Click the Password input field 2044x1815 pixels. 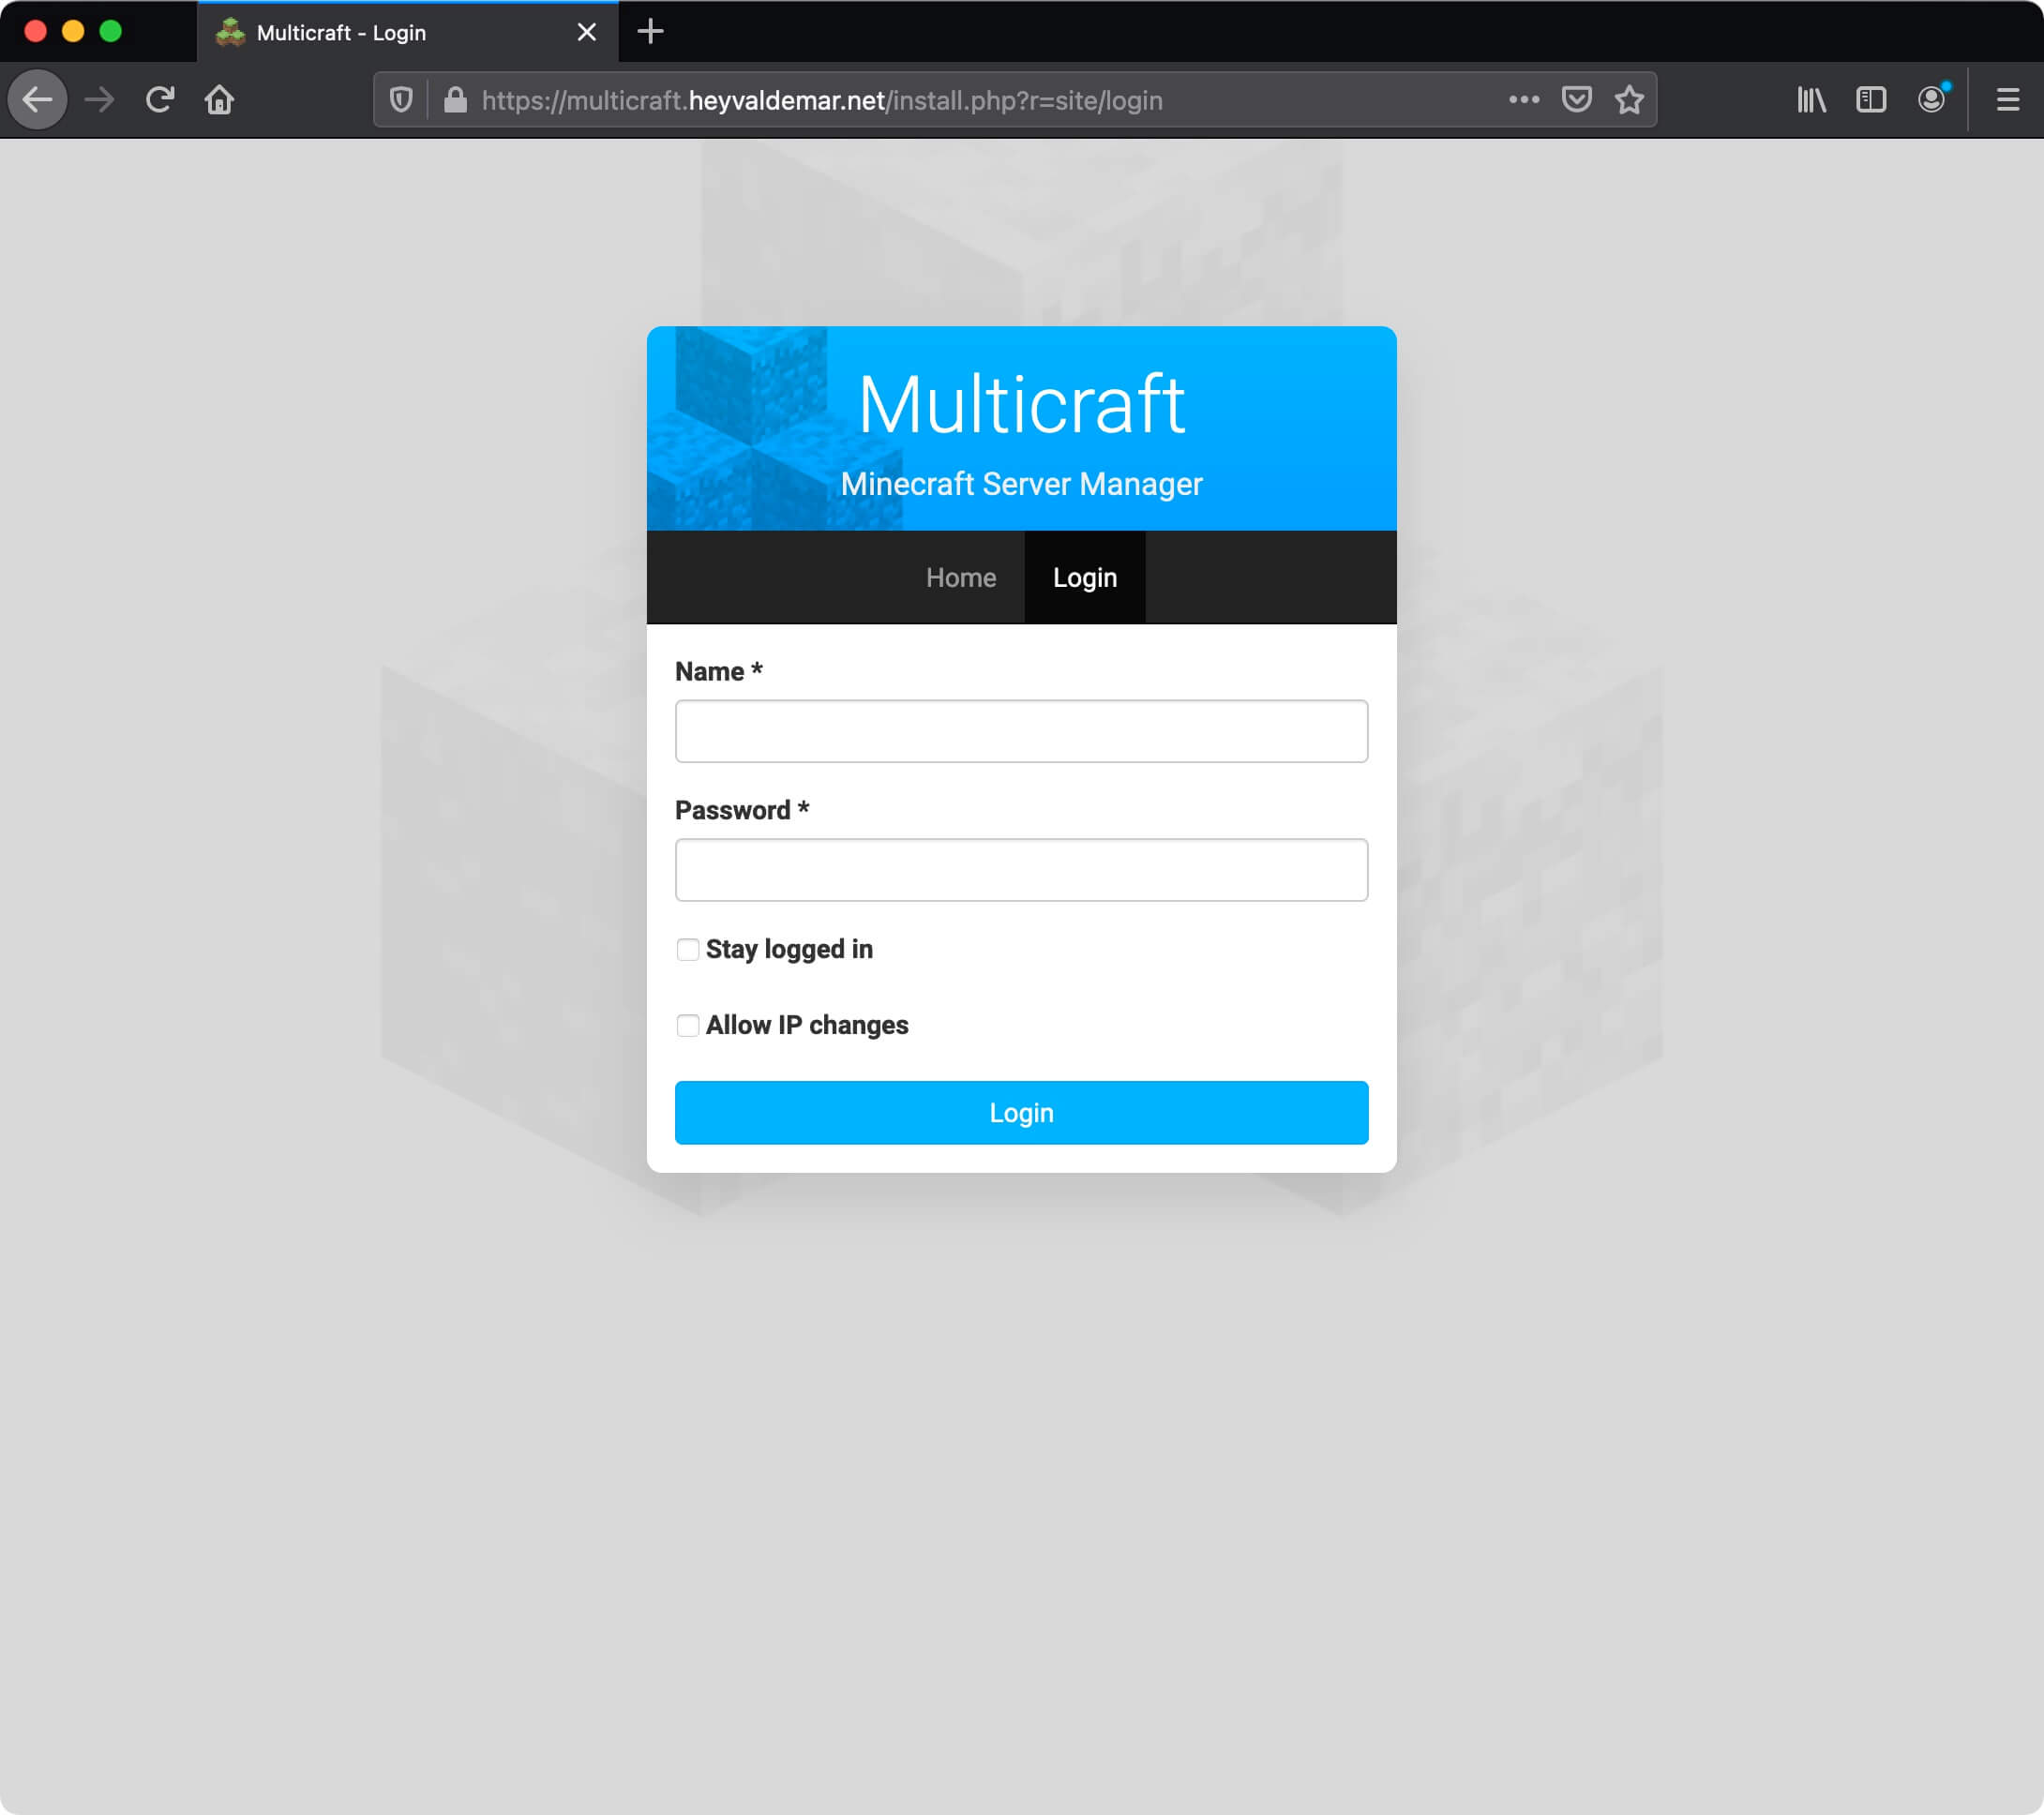click(1021, 869)
